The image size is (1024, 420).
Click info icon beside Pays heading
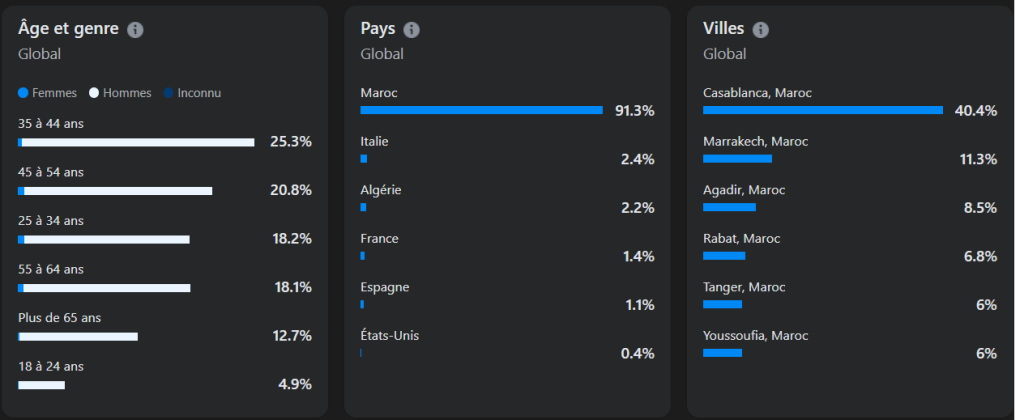click(x=411, y=30)
